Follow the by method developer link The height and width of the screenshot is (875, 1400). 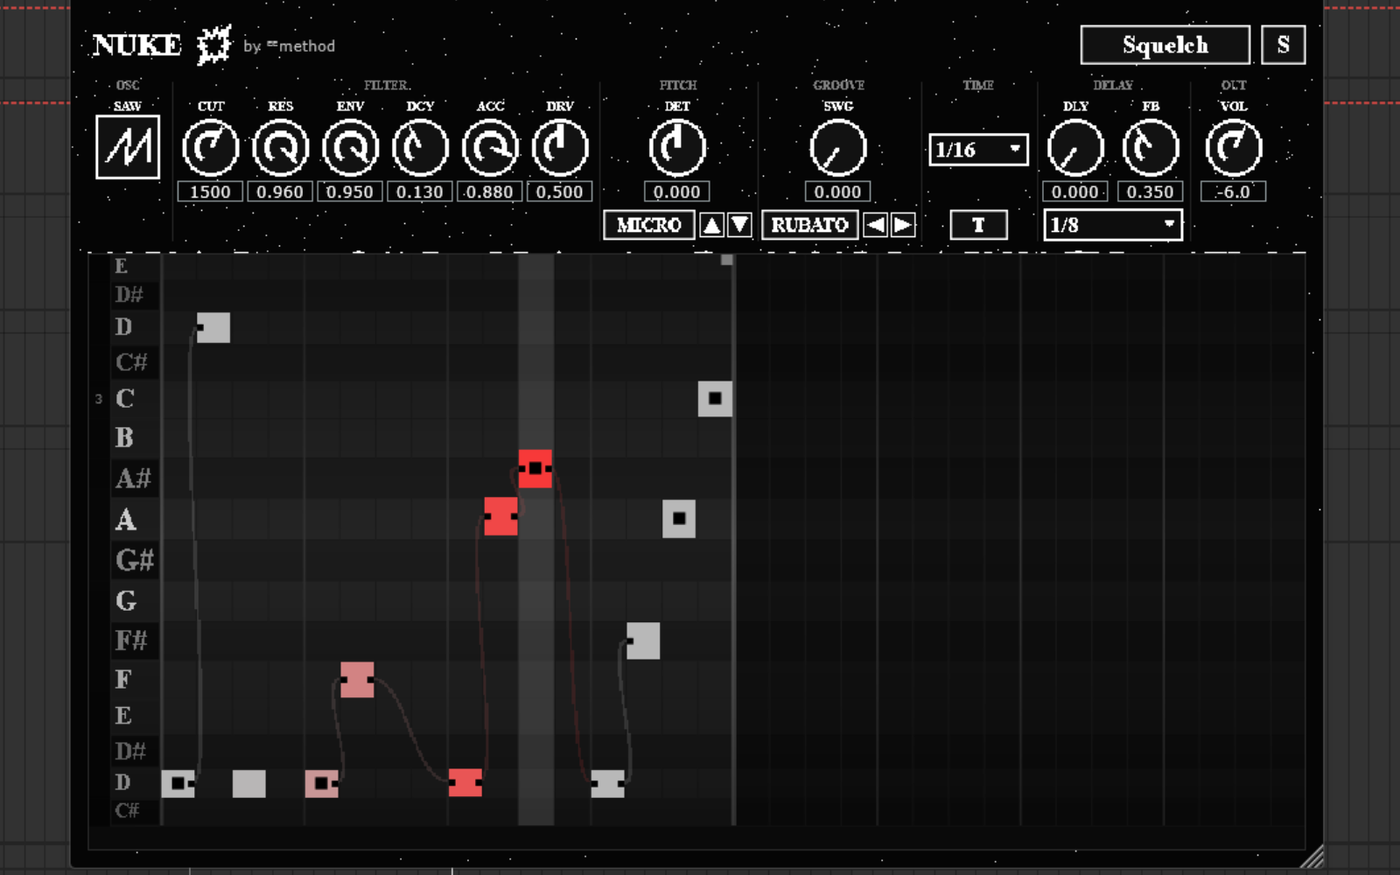point(289,46)
